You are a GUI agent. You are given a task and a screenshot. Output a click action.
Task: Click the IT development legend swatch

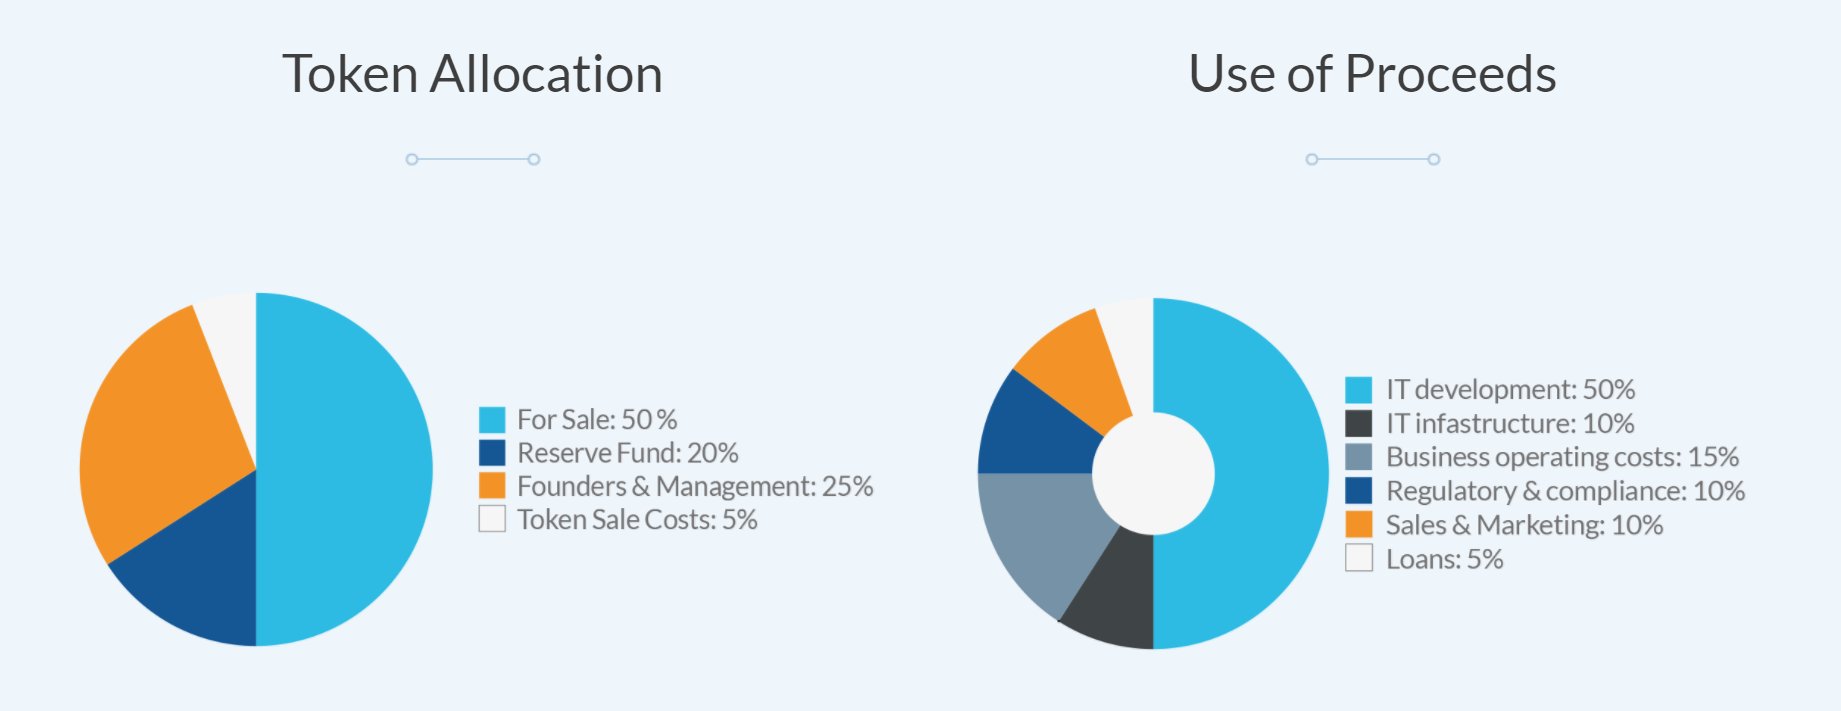pyautogui.click(x=1359, y=390)
